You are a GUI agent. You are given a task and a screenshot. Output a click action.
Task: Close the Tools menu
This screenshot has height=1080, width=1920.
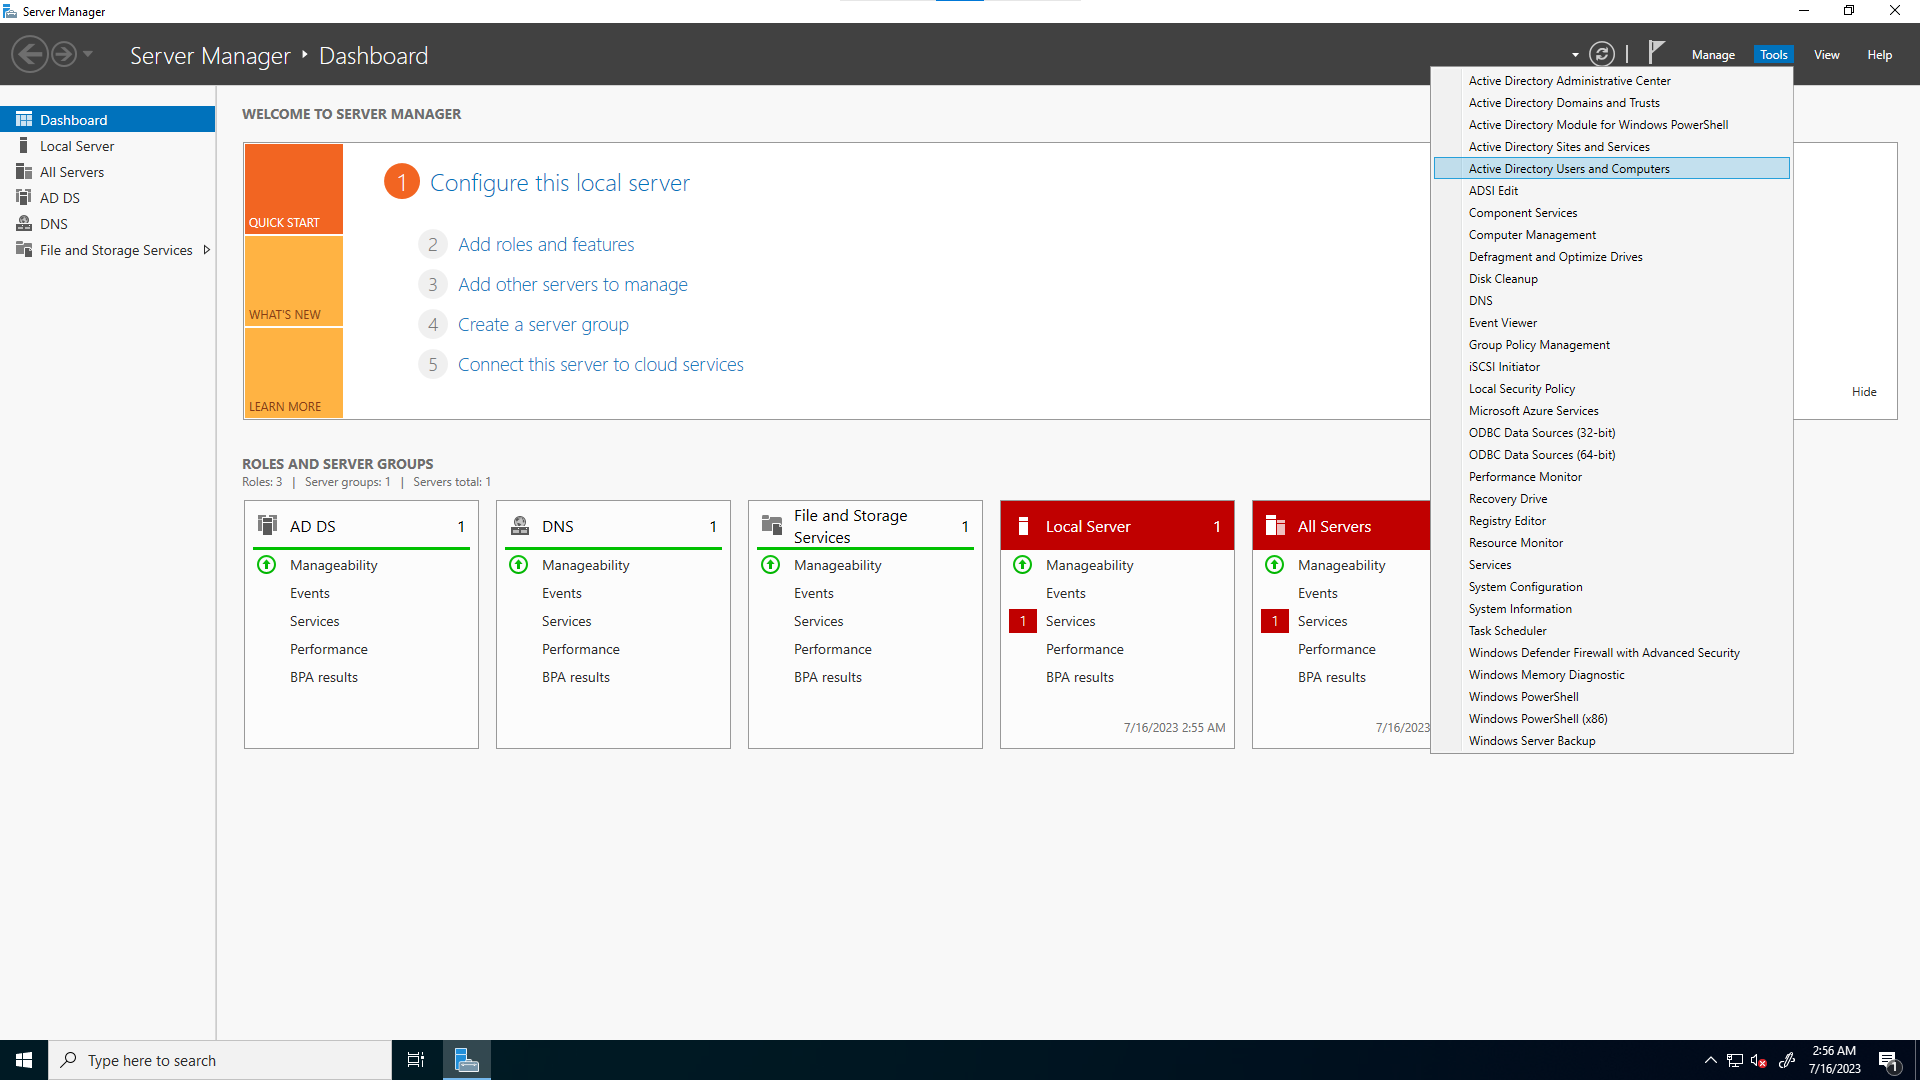click(1773, 55)
